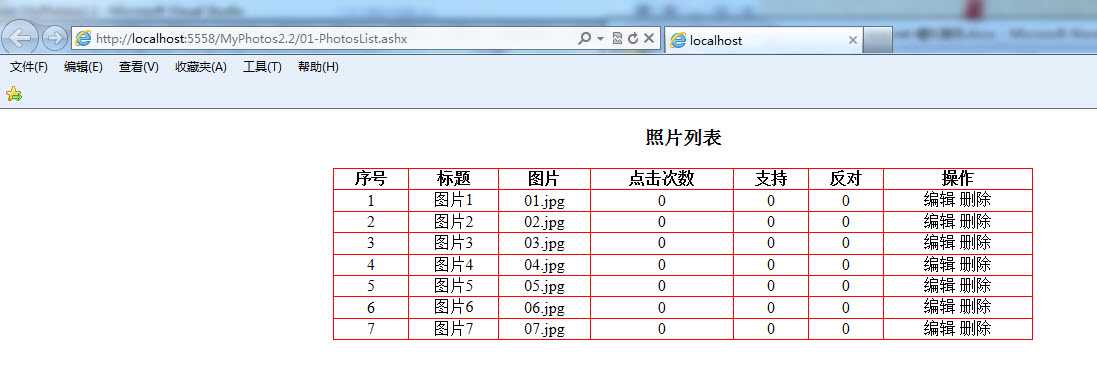This screenshot has height=366, width=1097.
Task: Click the 01.jpg cell
Action: pyautogui.click(x=544, y=201)
